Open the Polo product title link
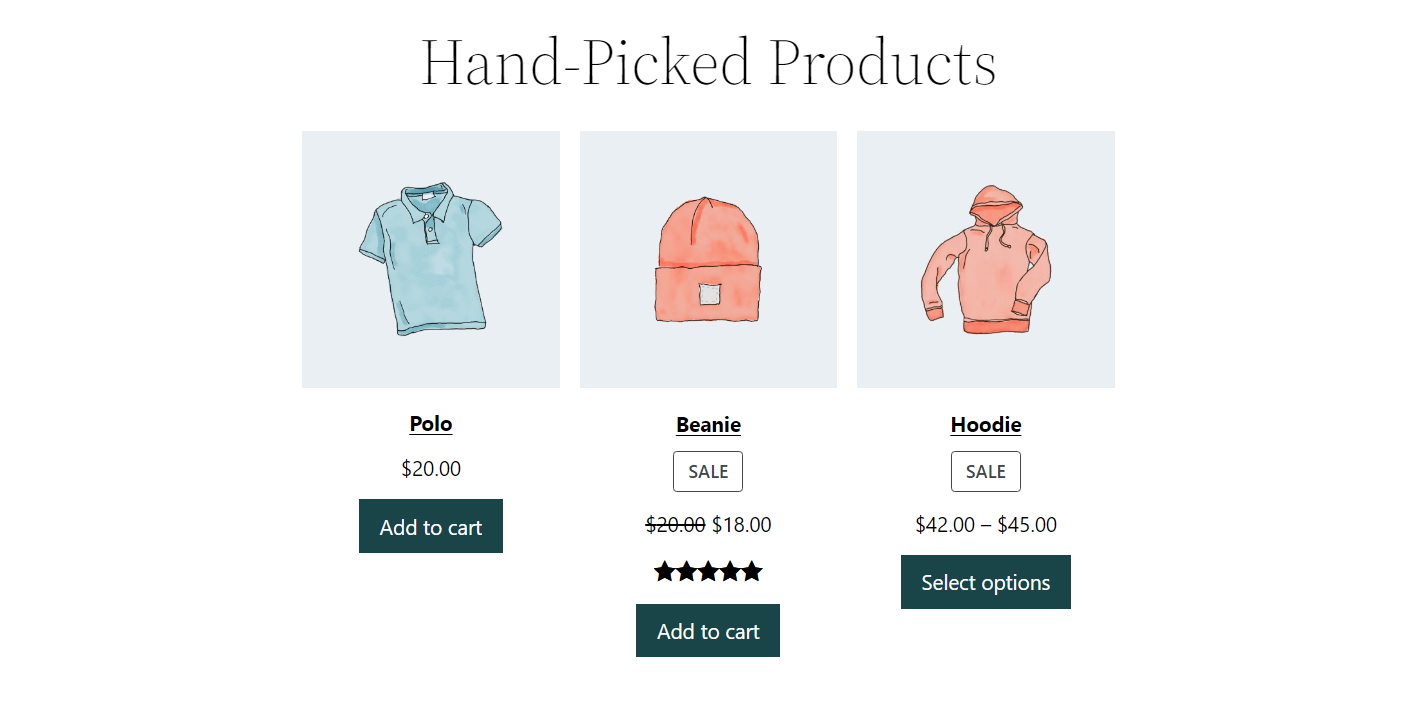Screen dimensions: 1412x707 430,423
